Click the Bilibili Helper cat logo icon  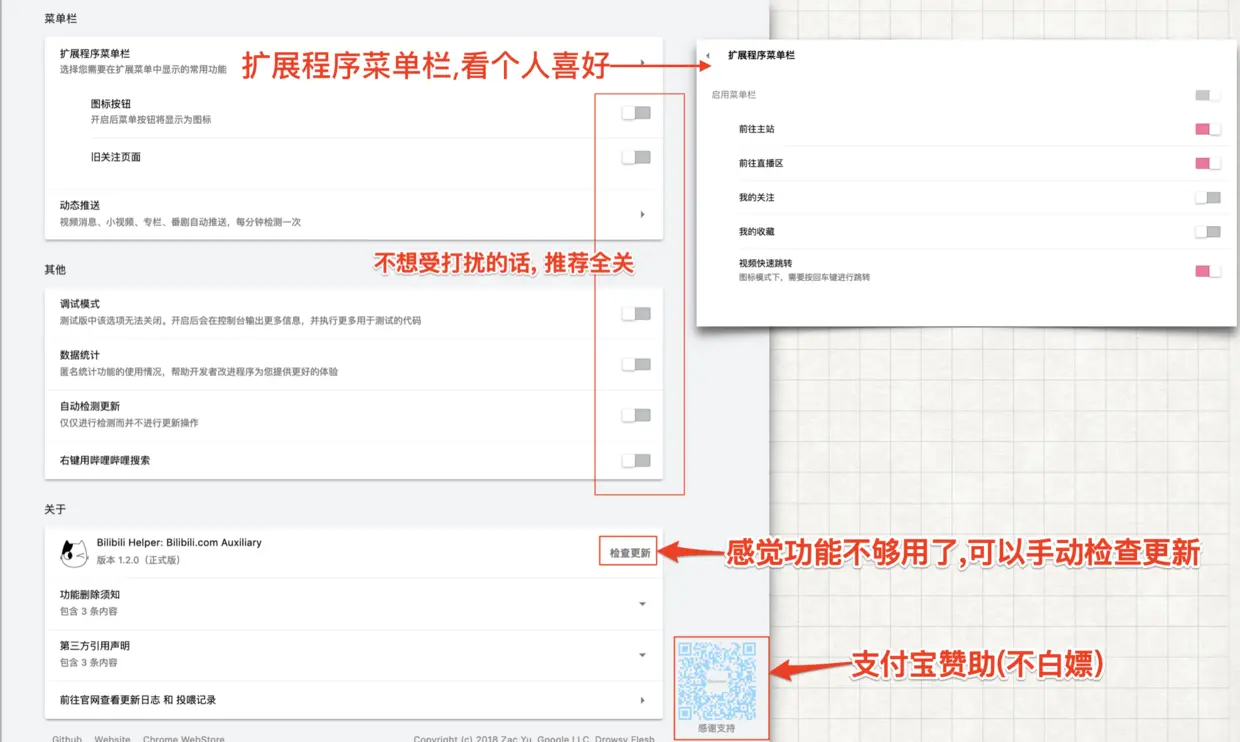[74, 552]
